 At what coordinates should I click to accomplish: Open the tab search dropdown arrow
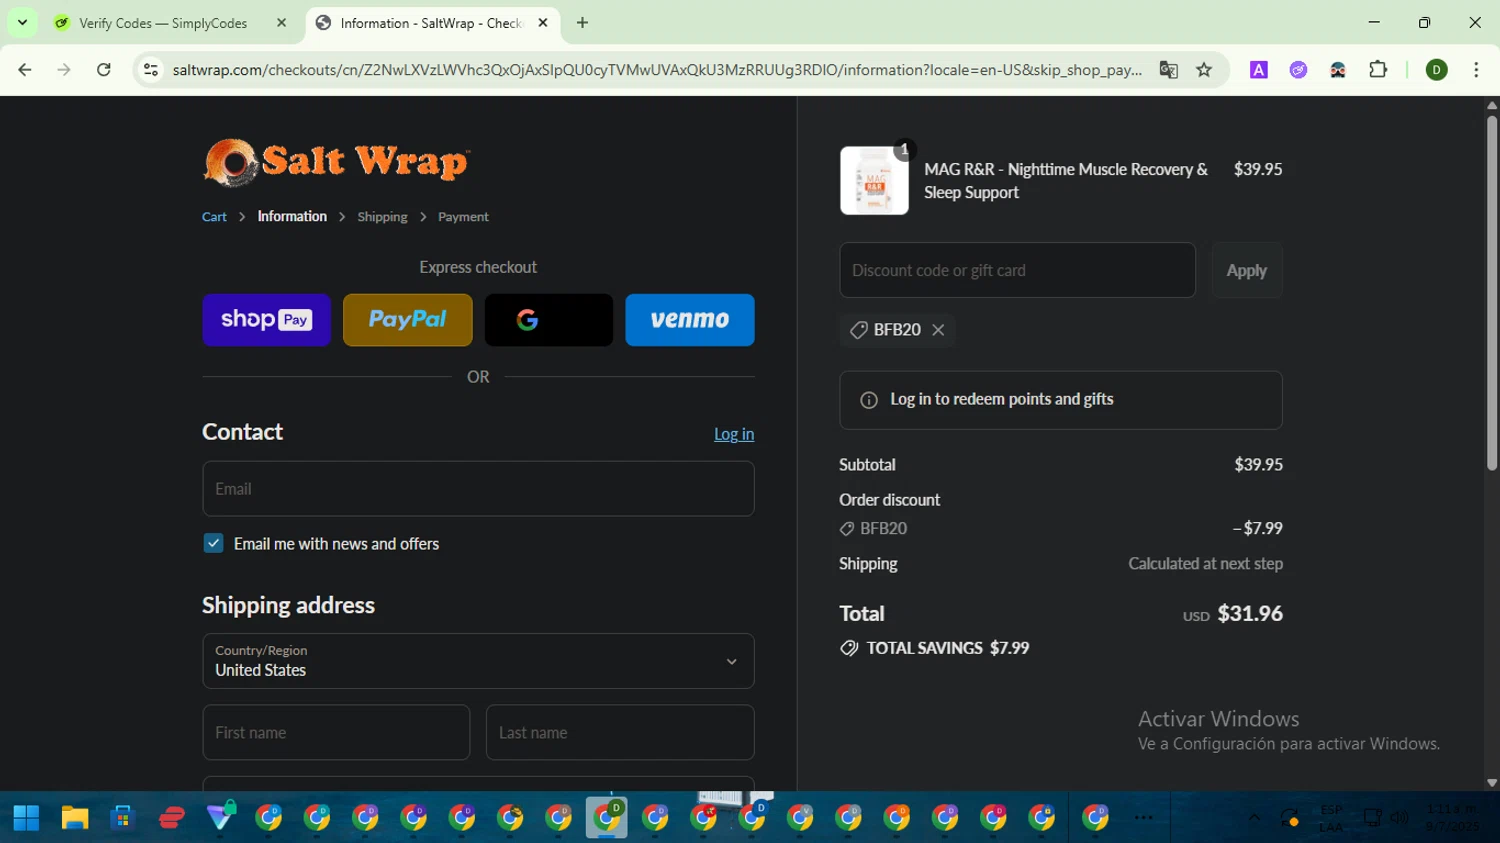pos(22,22)
